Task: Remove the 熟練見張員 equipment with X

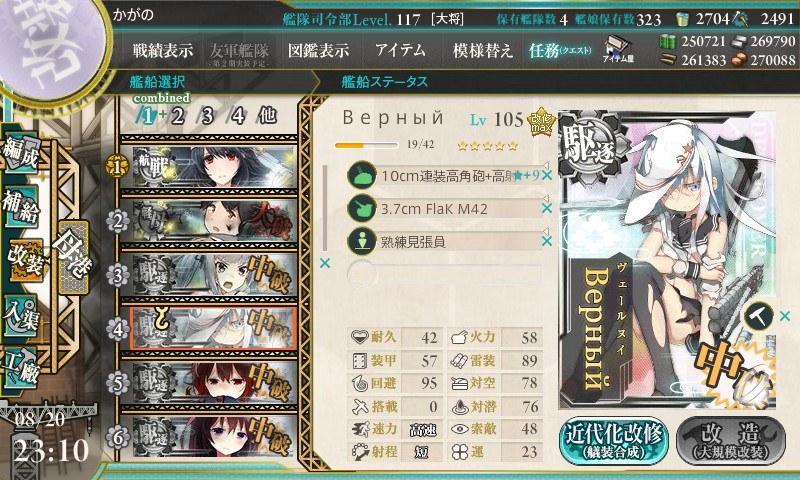Action: click(547, 241)
